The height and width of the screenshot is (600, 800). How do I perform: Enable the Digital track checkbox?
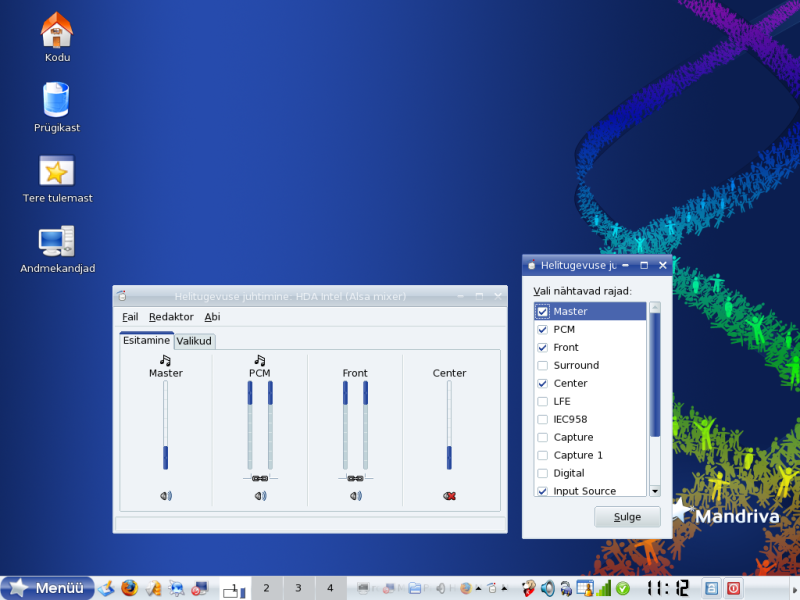point(542,473)
